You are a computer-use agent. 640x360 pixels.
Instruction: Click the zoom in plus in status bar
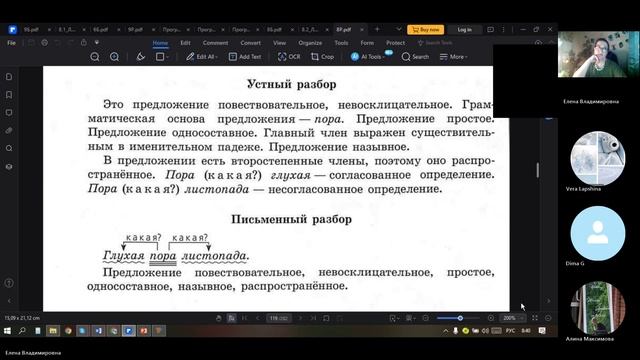click(x=491, y=318)
